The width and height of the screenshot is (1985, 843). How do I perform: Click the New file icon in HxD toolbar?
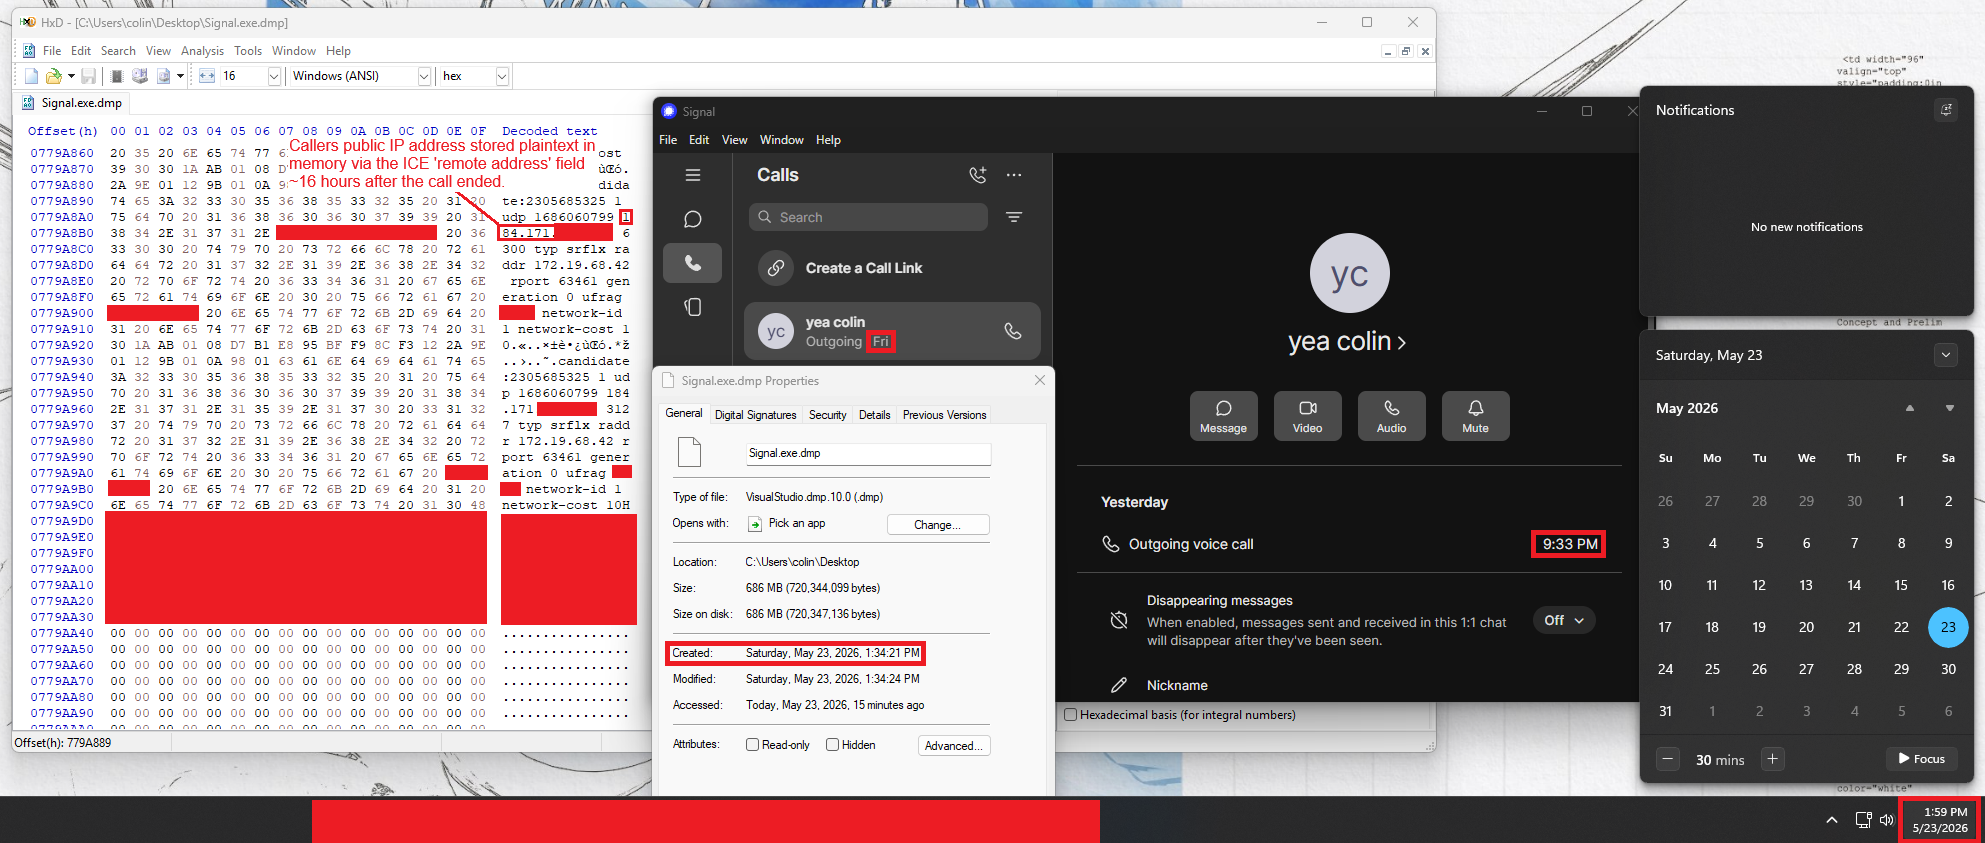(31, 76)
